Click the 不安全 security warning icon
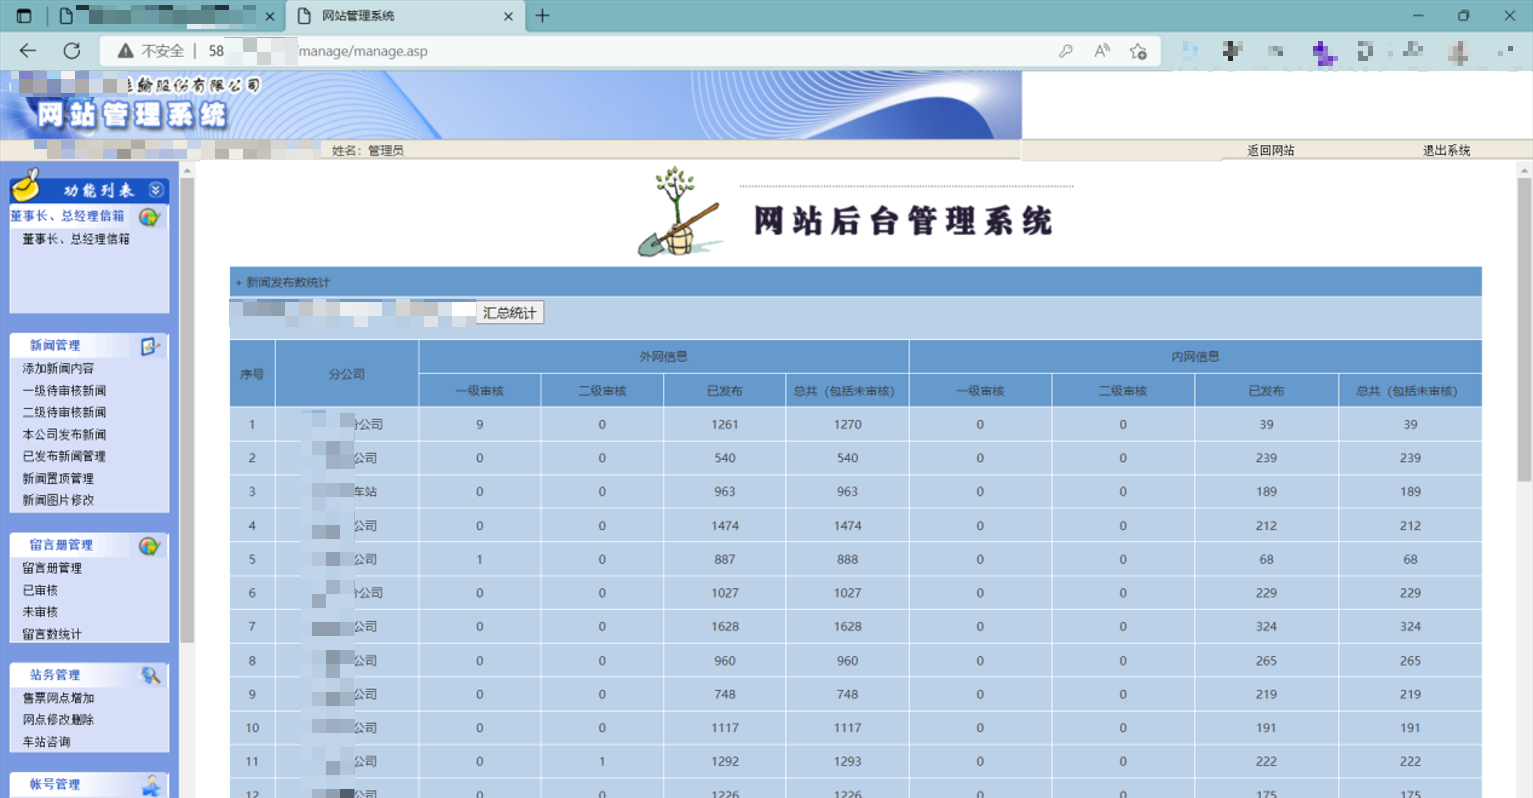Viewport: 1533px width, 798px height. 125,51
